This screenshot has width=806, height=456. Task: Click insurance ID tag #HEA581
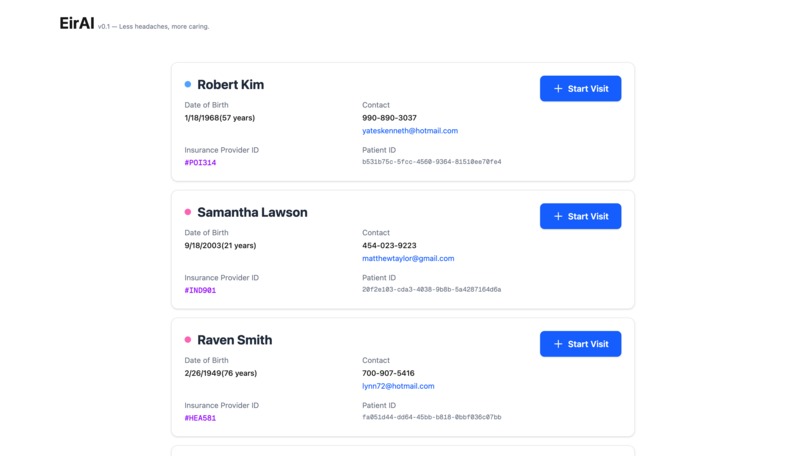[200, 418]
